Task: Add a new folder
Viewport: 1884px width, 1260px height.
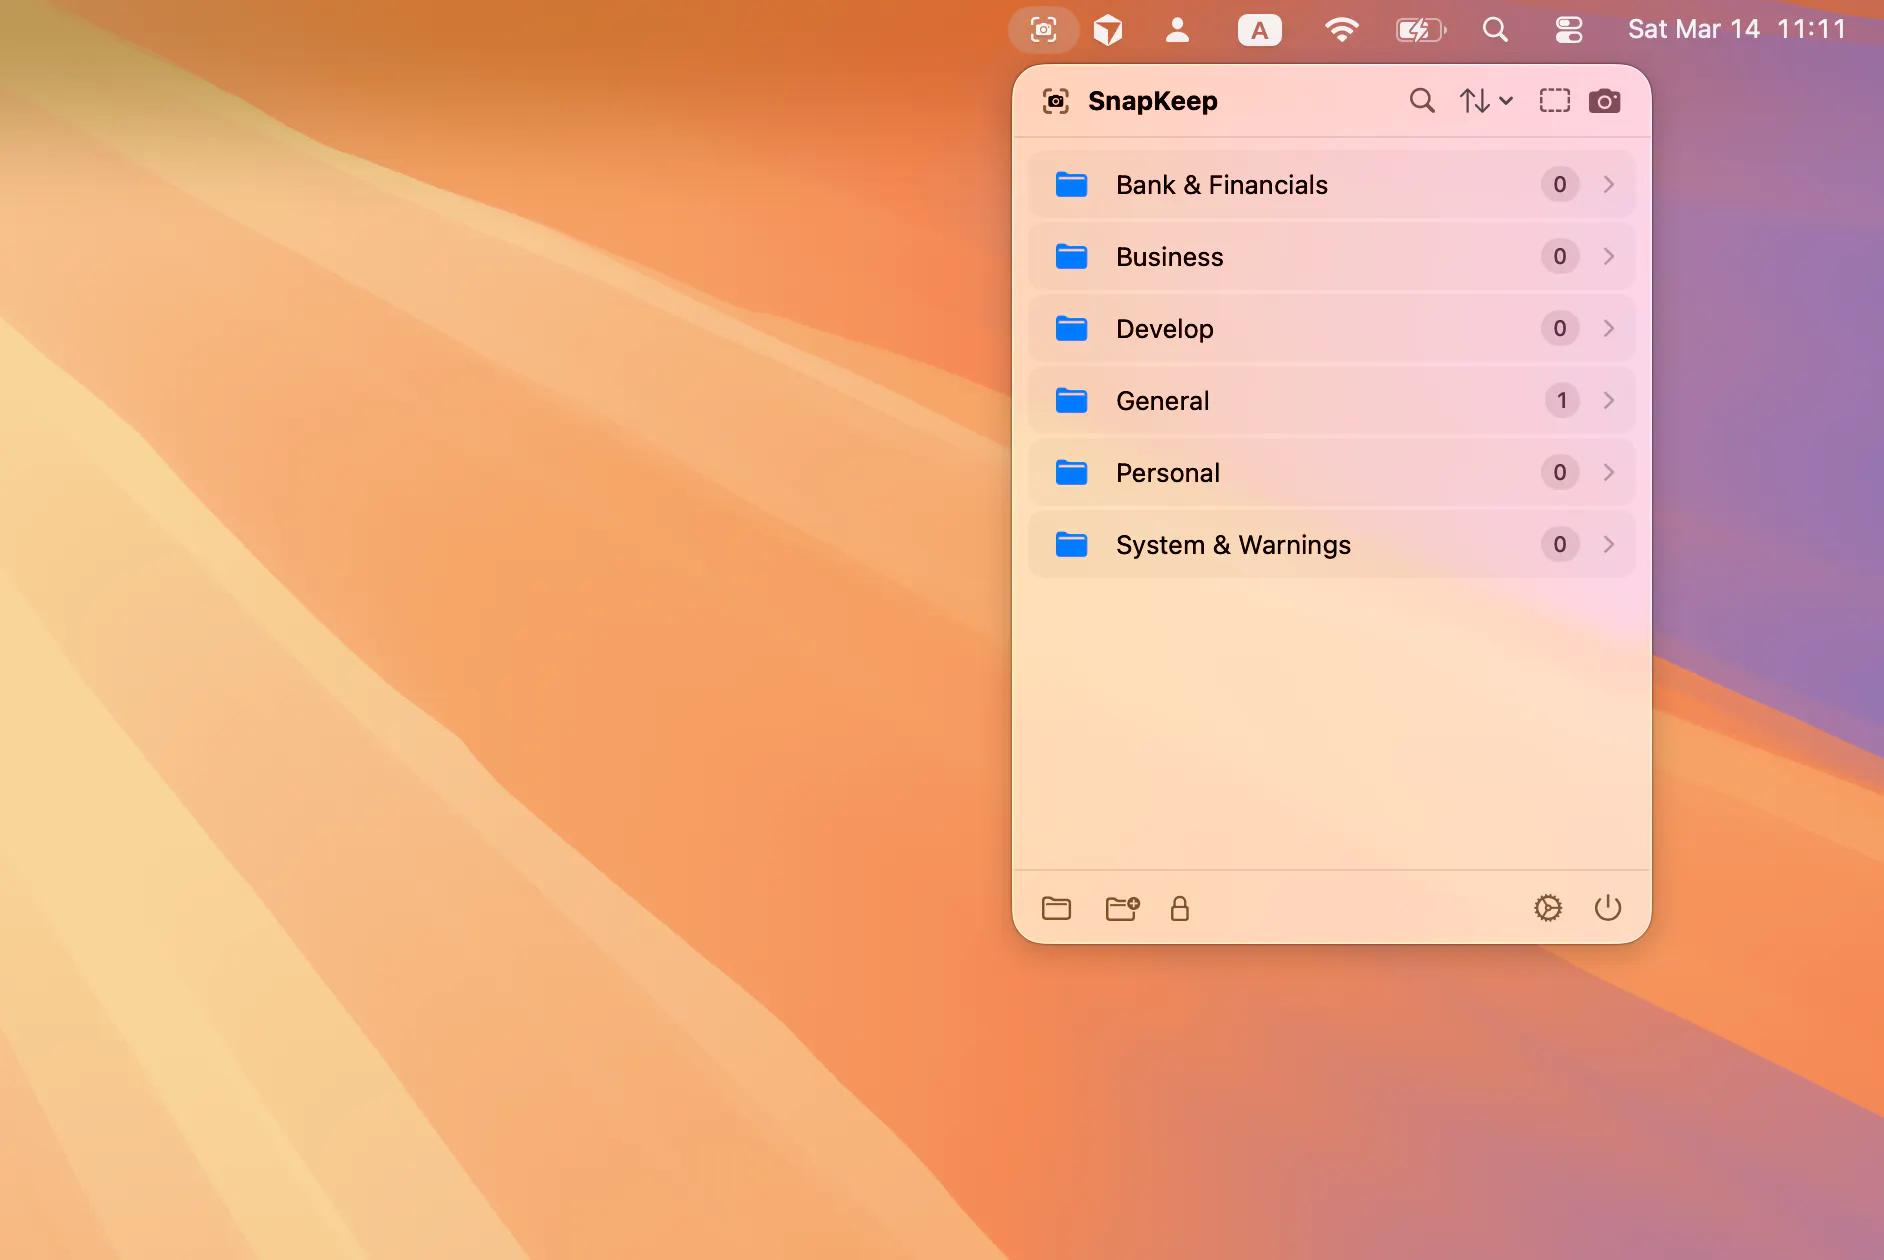Action: tap(1122, 908)
